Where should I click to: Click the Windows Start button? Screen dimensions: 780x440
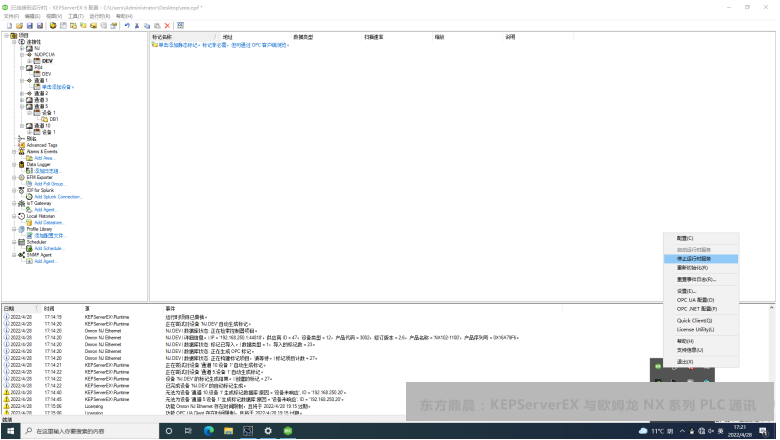point(10,431)
